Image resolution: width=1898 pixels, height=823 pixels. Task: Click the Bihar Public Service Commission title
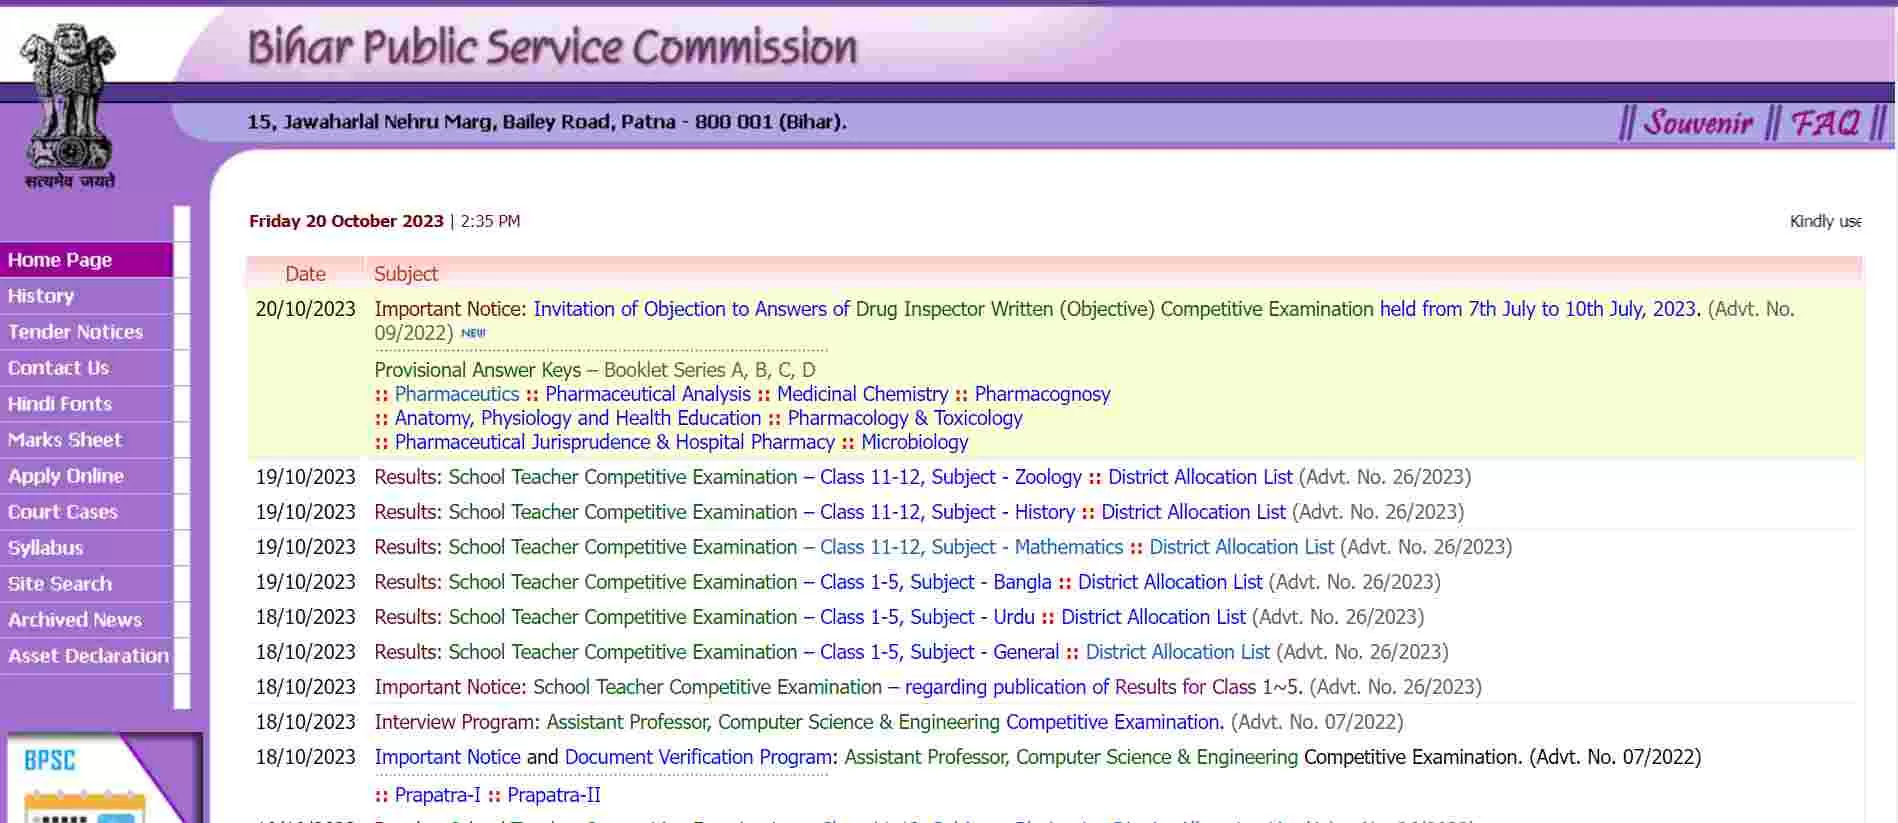(x=552, y=48)
